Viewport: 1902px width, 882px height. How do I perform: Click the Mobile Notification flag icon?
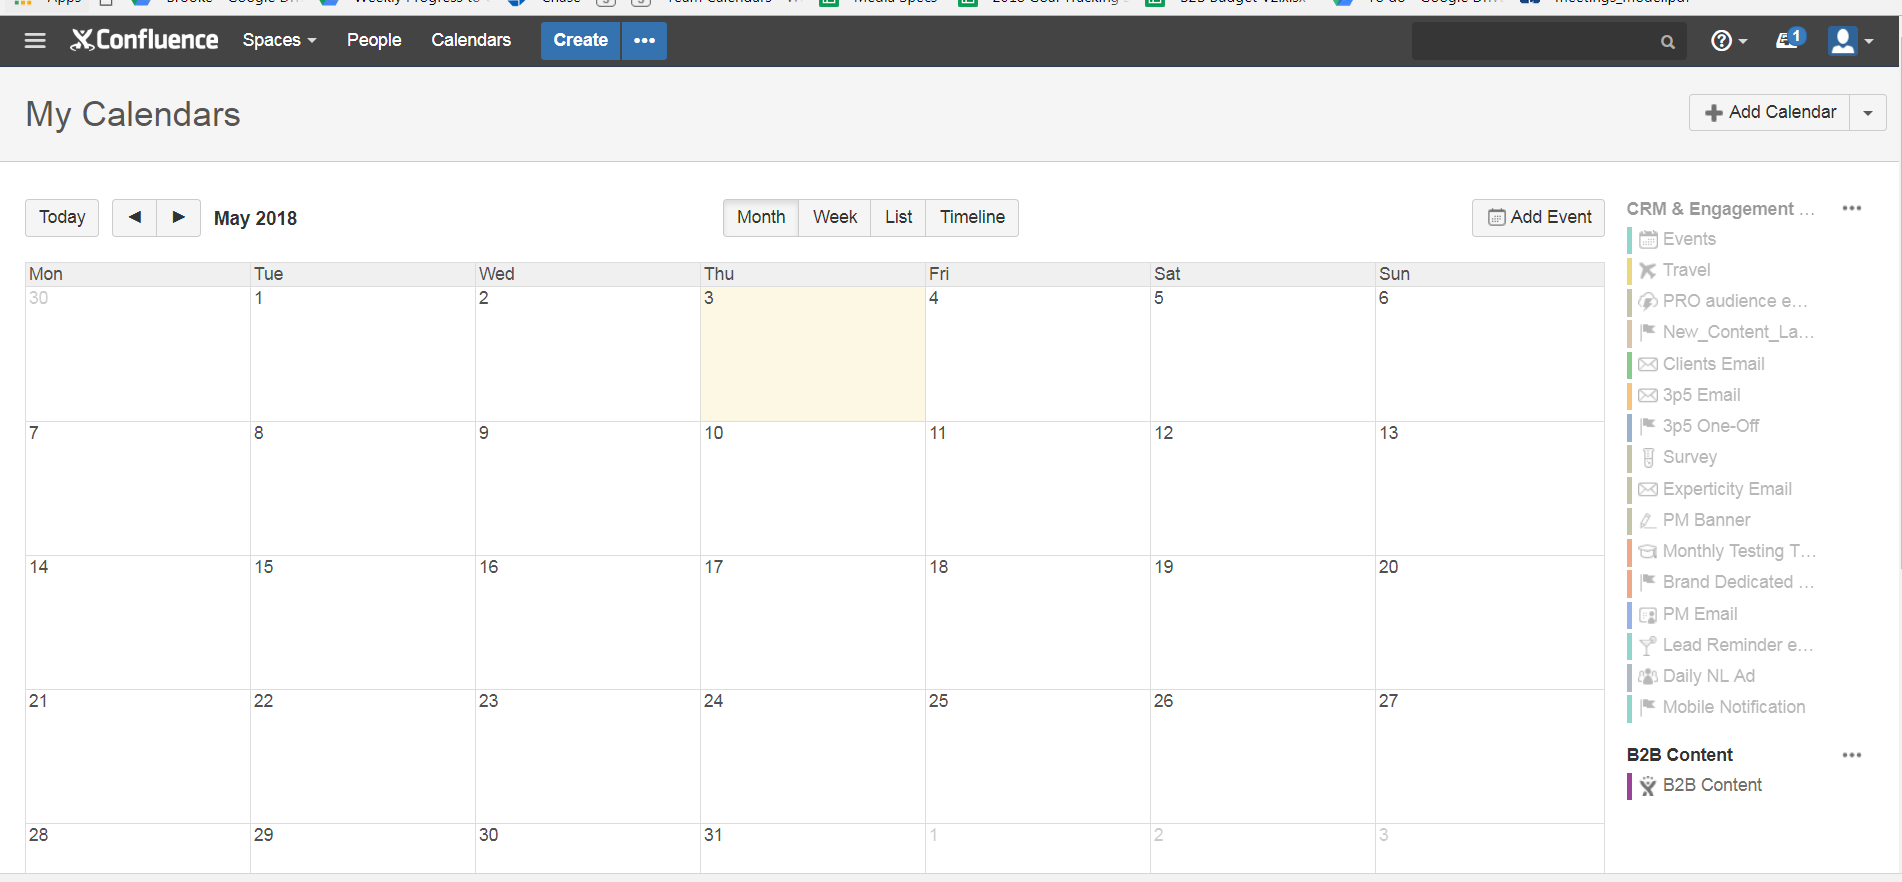[1648, 707]
